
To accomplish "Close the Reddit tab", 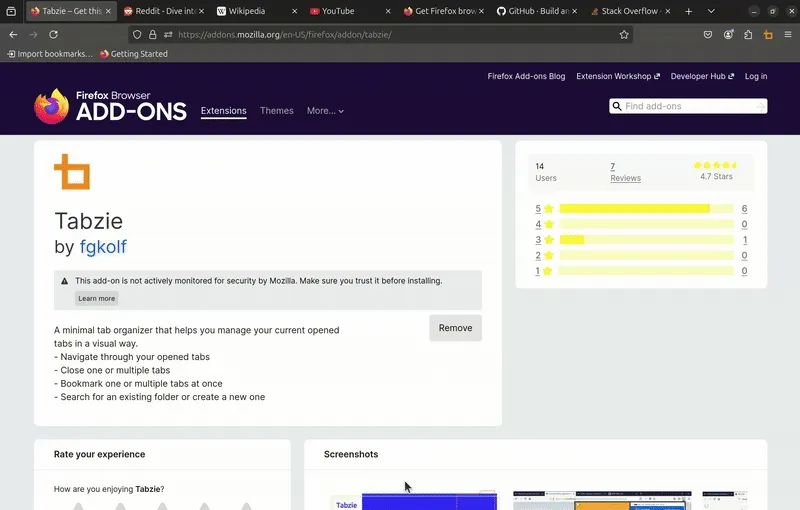I will (201, 11).
